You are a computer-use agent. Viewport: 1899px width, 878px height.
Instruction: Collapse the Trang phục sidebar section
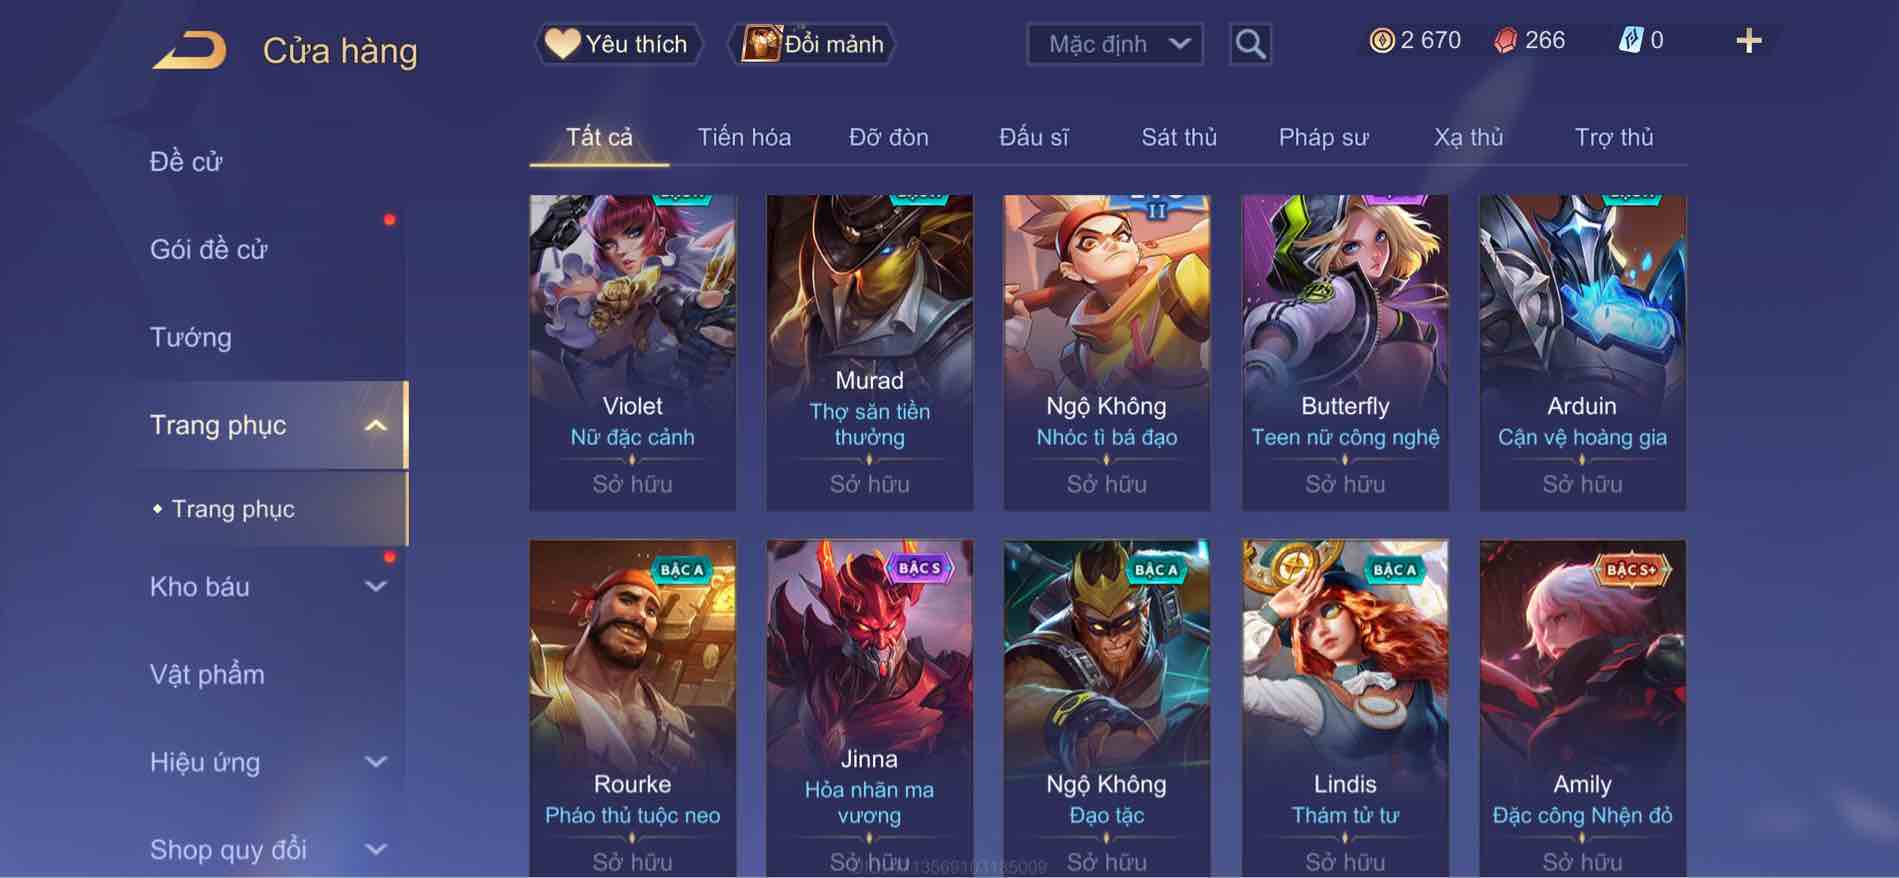coord(376,426)
